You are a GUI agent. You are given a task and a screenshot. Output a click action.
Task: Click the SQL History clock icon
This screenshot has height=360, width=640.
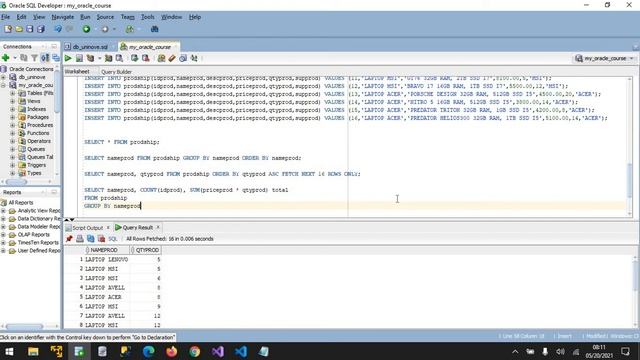point(183,58)
